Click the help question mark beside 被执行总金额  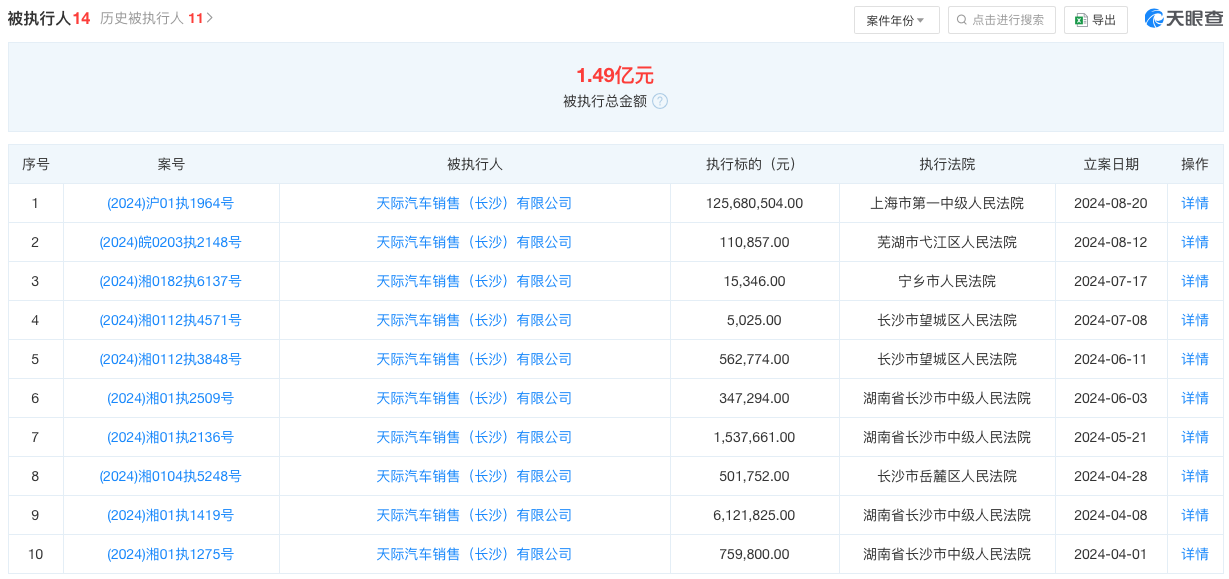[x=660, y=101]
